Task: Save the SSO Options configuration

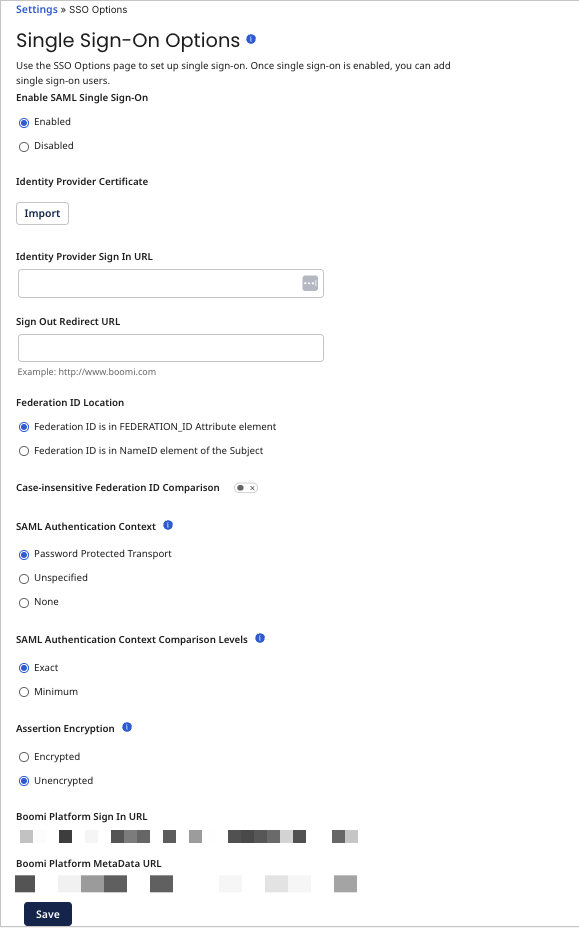Action: (x=47, y=913)
